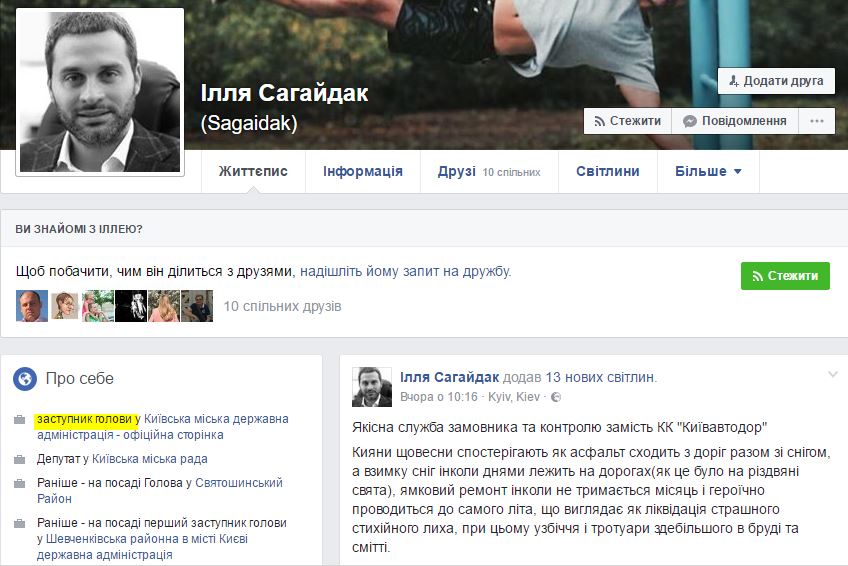Expand the Більше dropdown tab
This screenshot has height=566, width=848.
(x=708, y=171)
